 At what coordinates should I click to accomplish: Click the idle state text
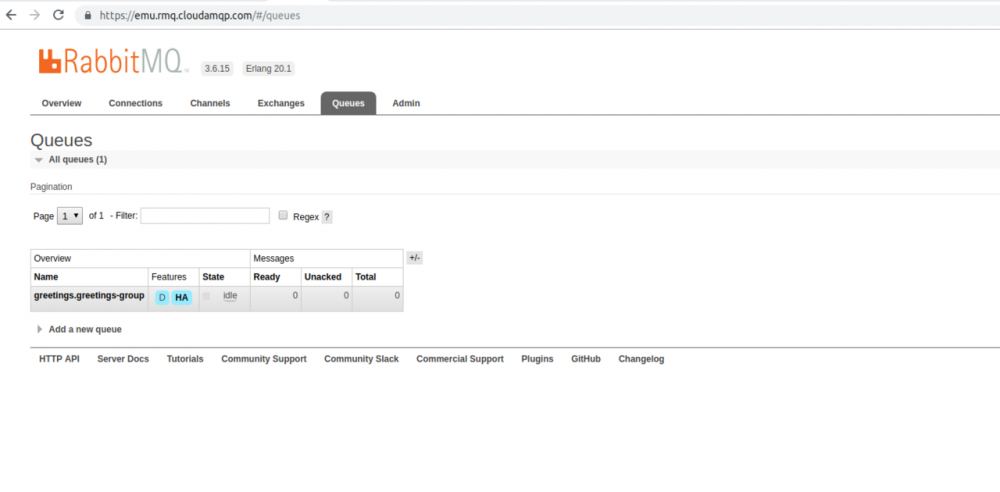(x=230, y=296)
